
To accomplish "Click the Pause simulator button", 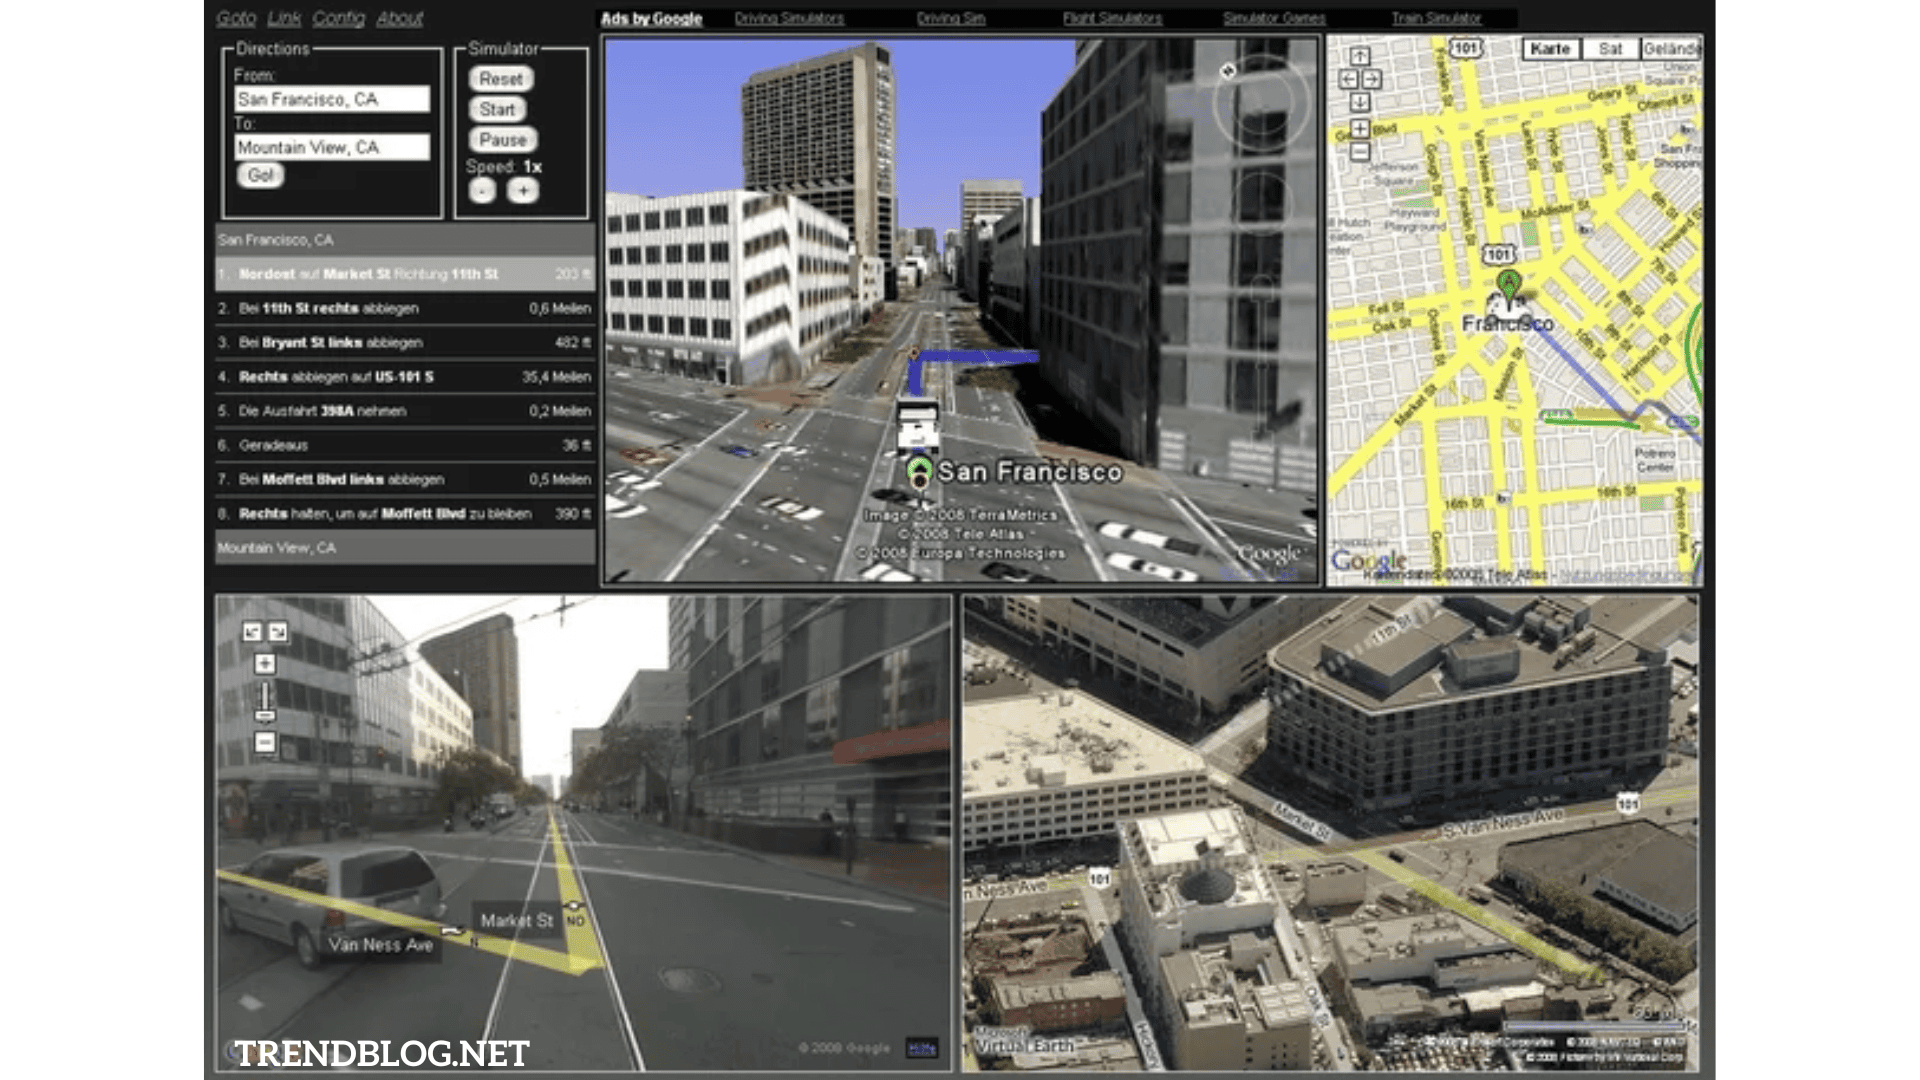I will click(x=500, y=140).
